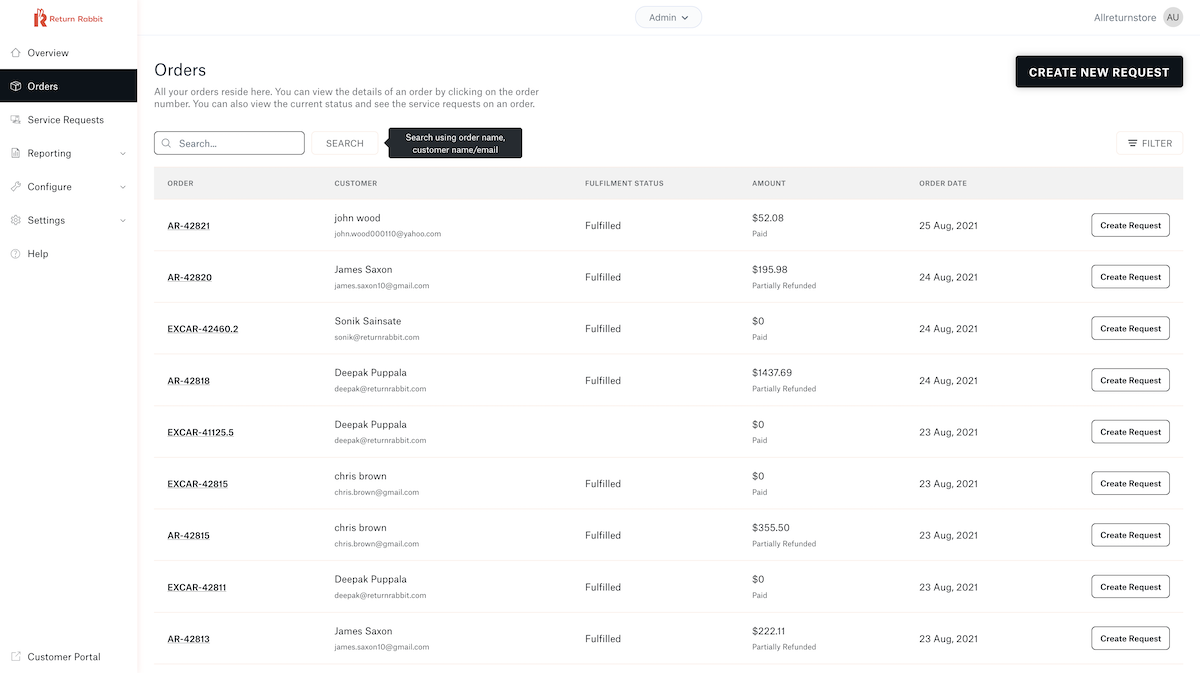Create Request for order AR-42815
The height and width of the screenshot is (673, 1200).
pyautogui.click(x=1130, y=535)
